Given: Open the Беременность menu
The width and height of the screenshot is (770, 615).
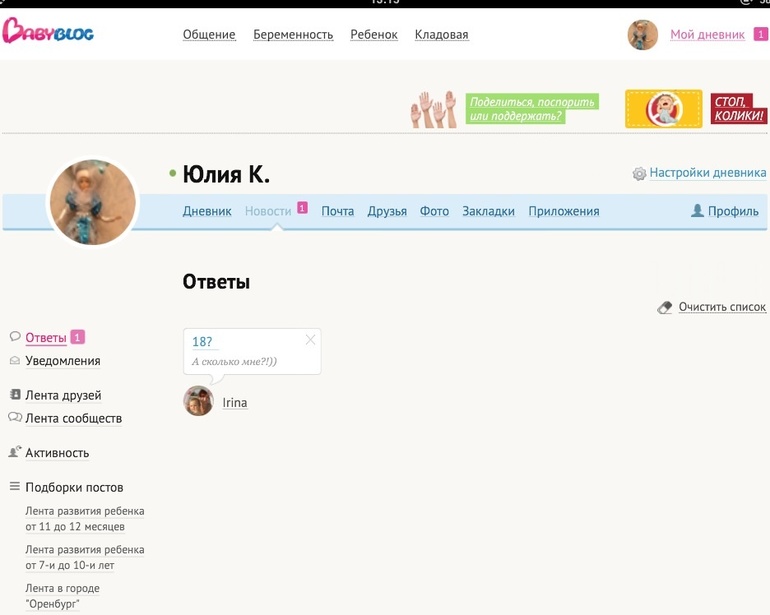Looking at the screenshot, I should tap(293, 35).
